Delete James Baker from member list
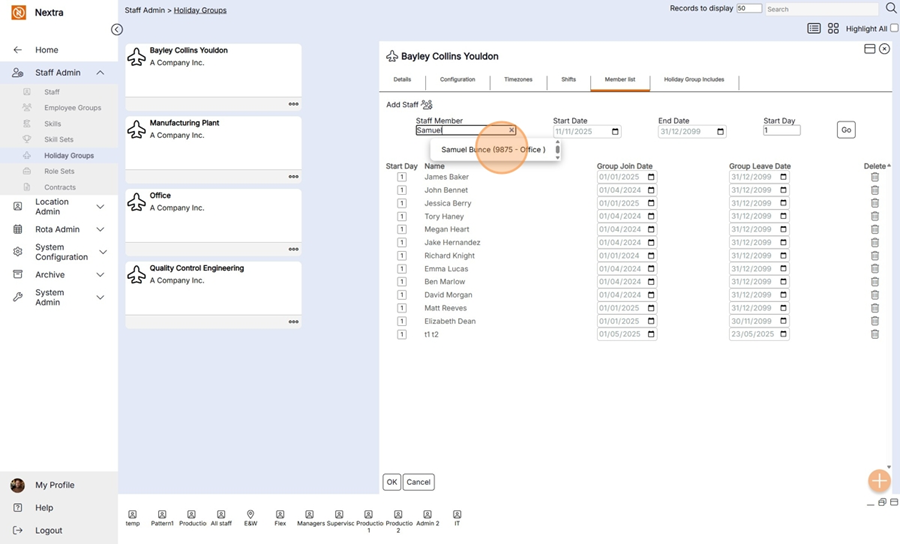 tap(874, 177)
